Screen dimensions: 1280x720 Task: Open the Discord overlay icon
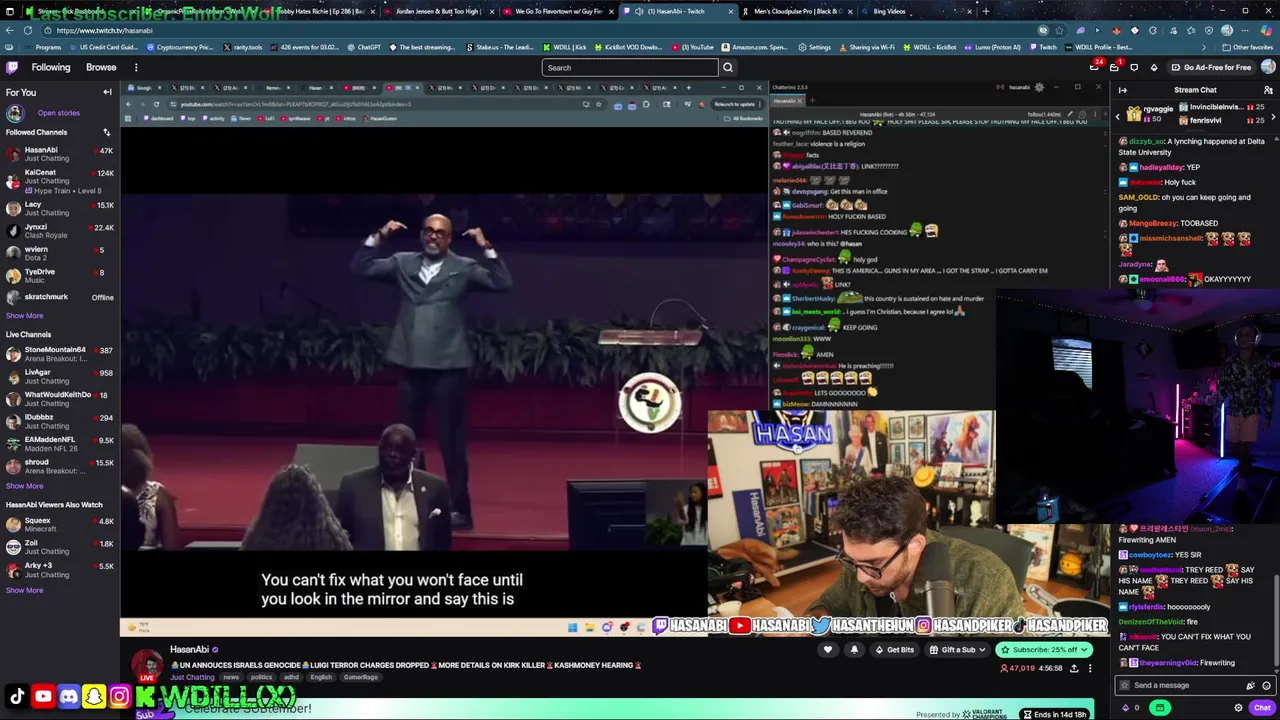[x=69, y=697]
